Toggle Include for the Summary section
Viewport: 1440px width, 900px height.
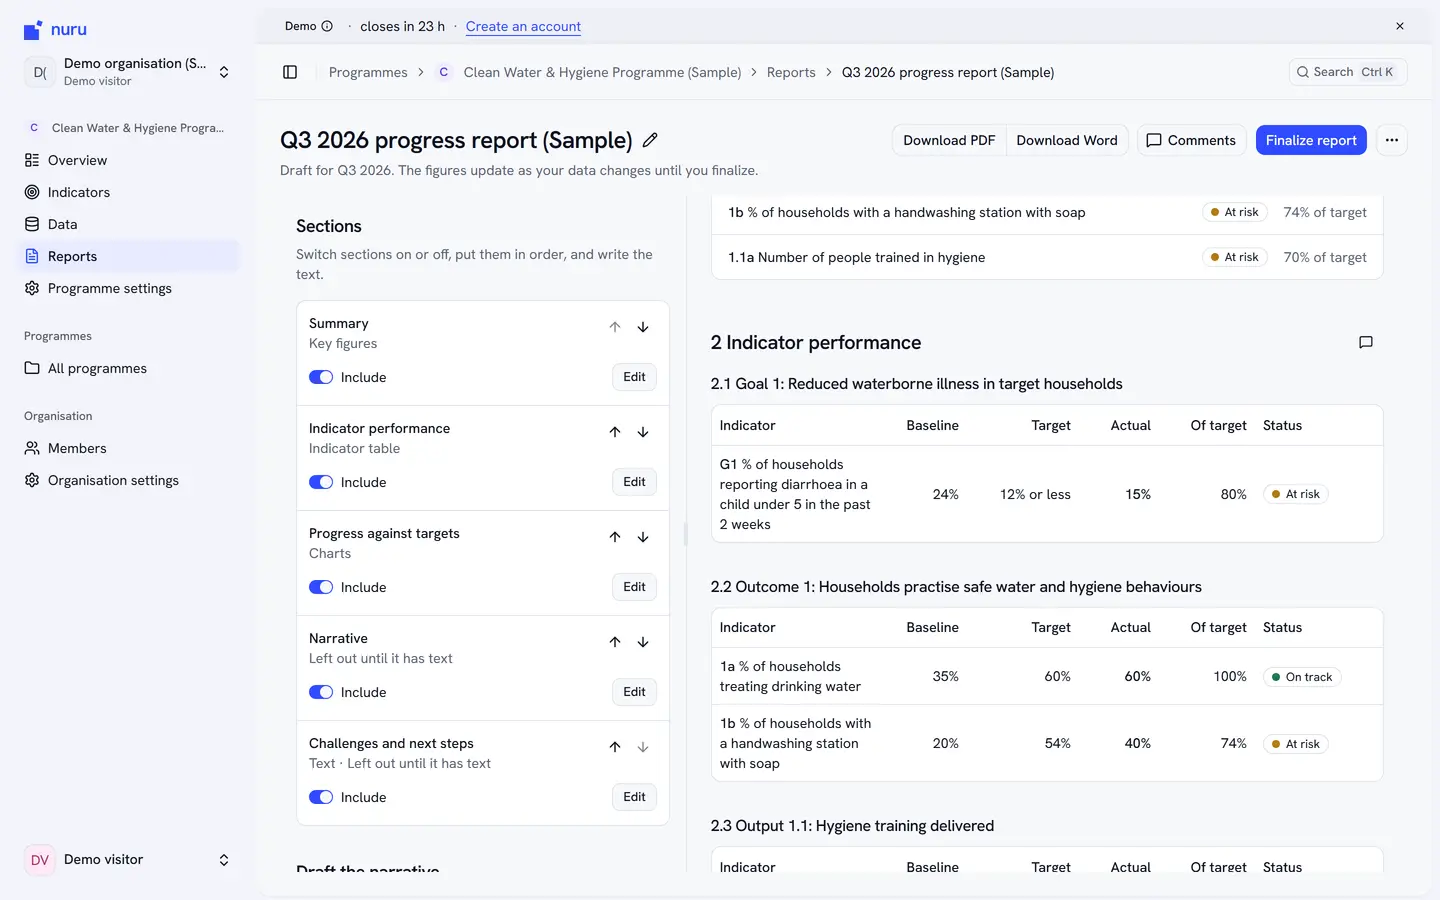321,377
